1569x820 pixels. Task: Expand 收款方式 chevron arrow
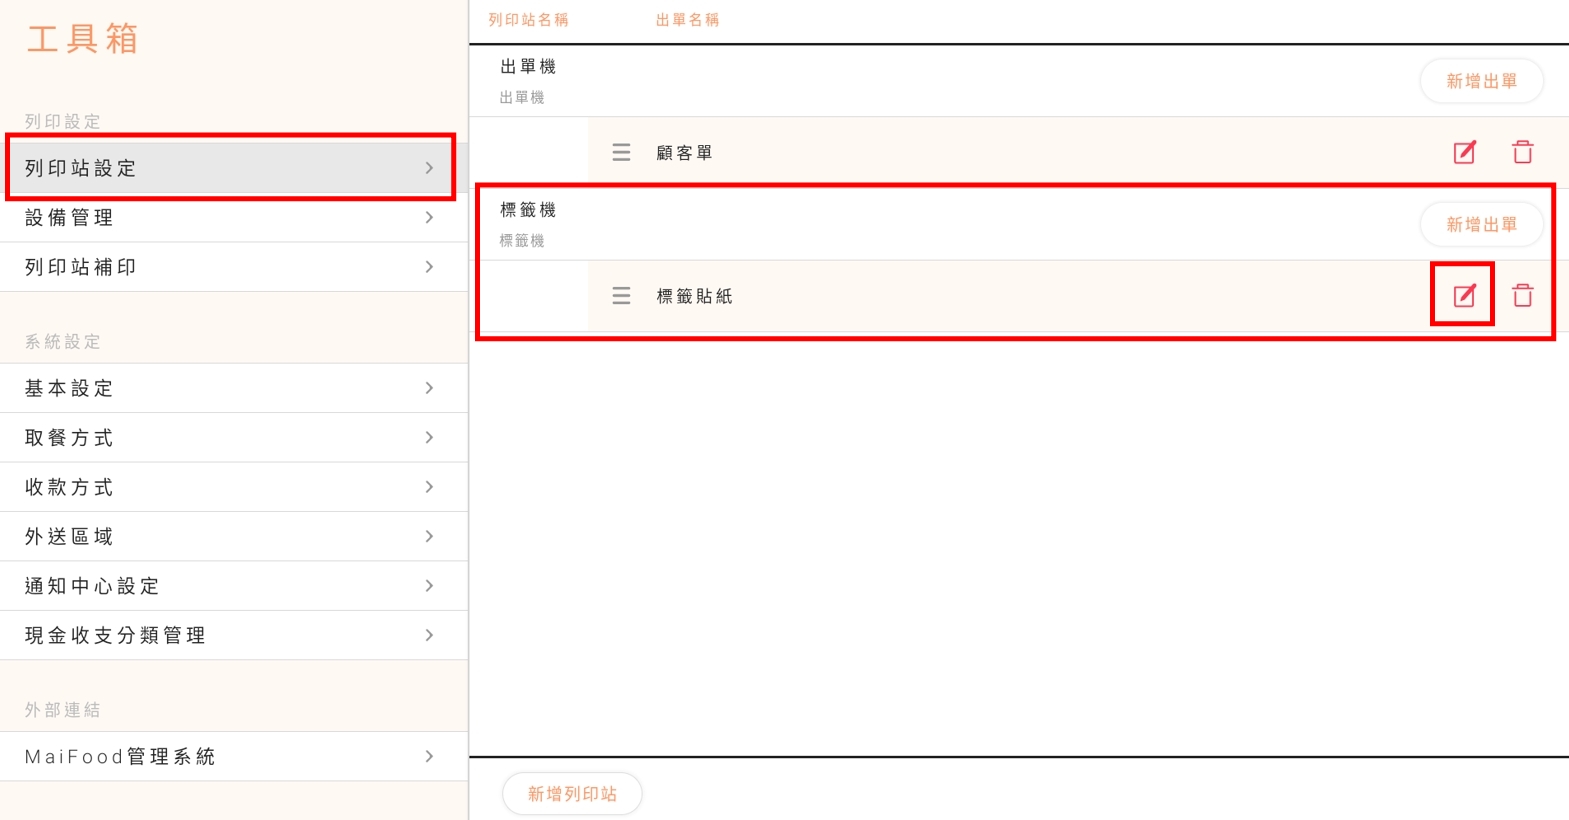point(429,487)
